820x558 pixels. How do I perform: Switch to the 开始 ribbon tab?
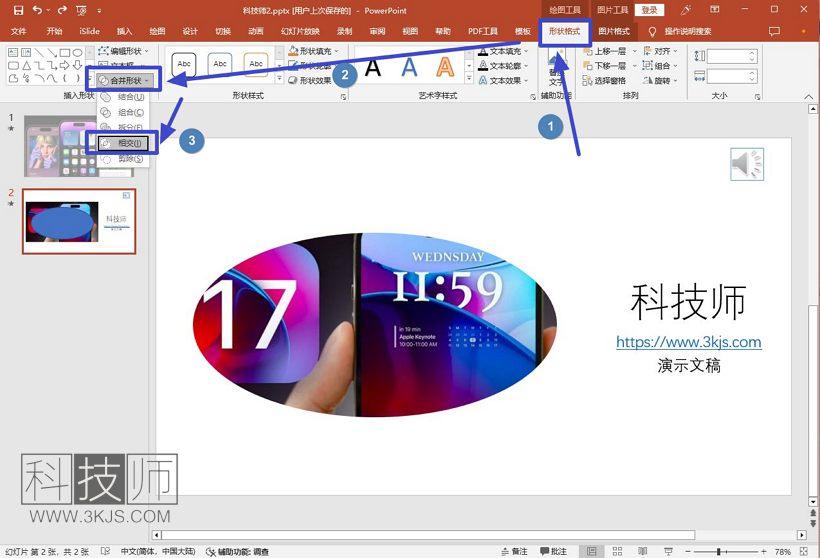click(x=54, y=31)
